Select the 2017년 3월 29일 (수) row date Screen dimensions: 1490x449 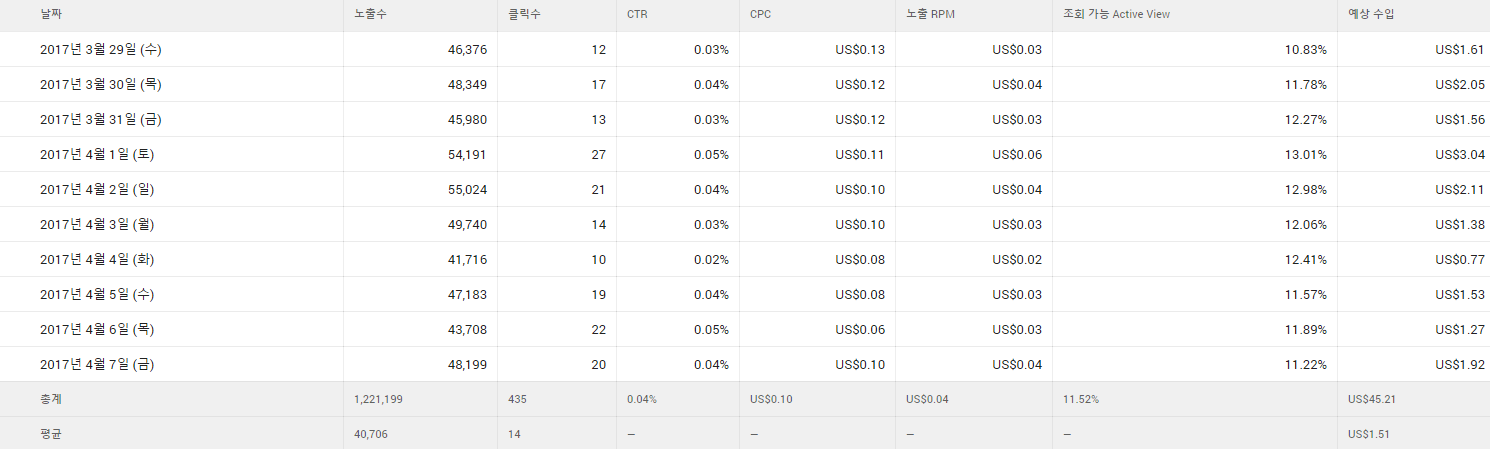[100, 50]
